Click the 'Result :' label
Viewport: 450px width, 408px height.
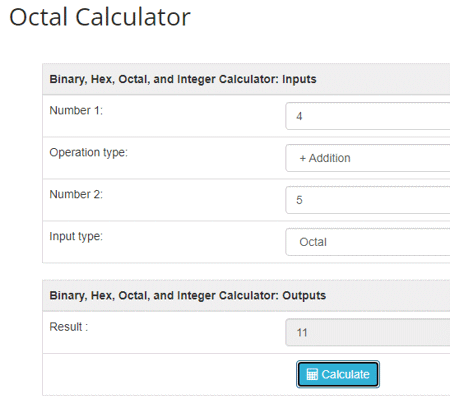pyautogui.click(x=69, y=327)
